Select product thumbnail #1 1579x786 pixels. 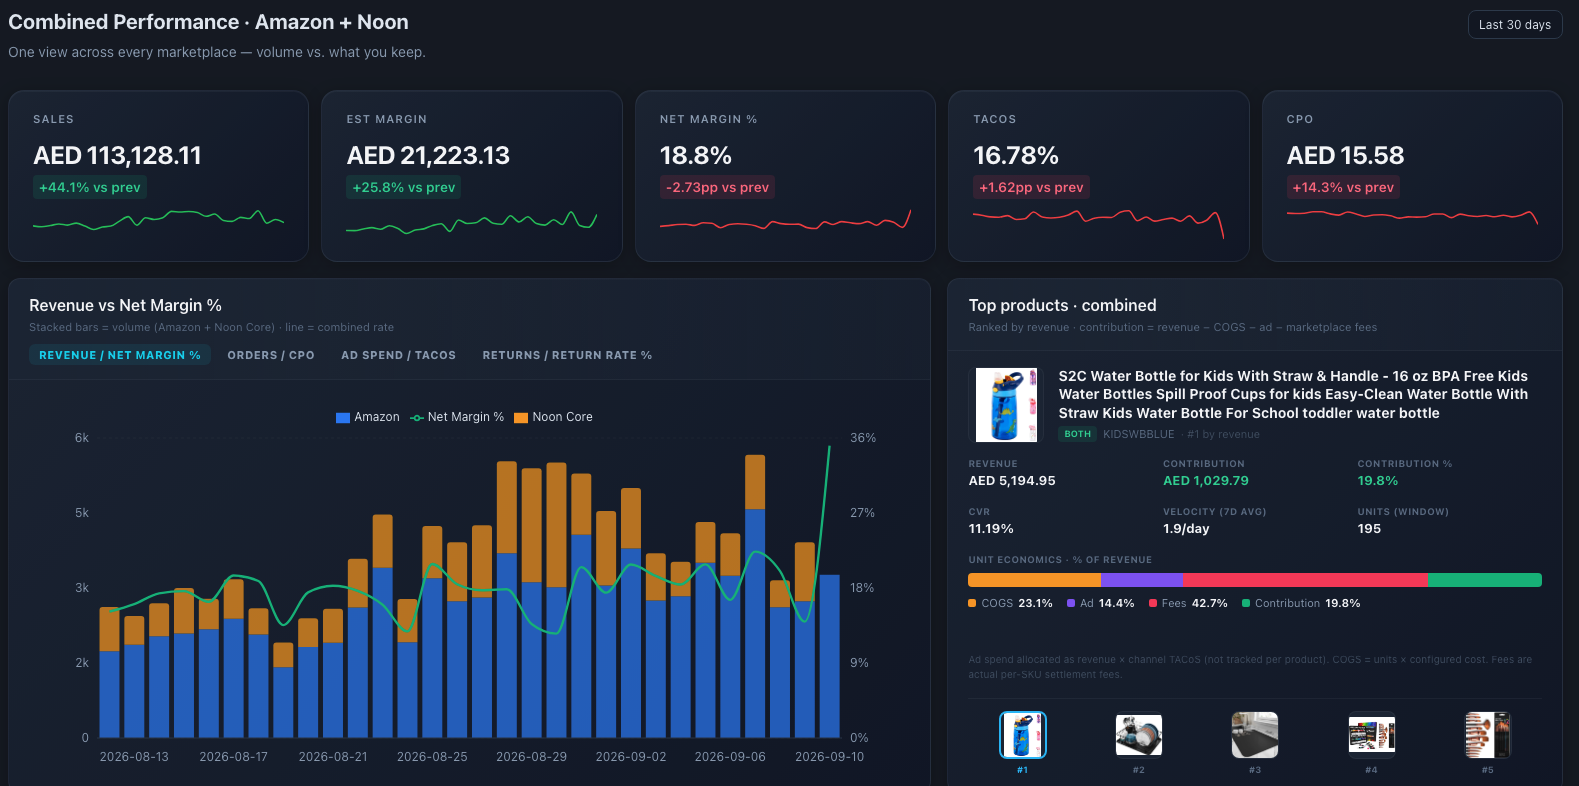1022,735
